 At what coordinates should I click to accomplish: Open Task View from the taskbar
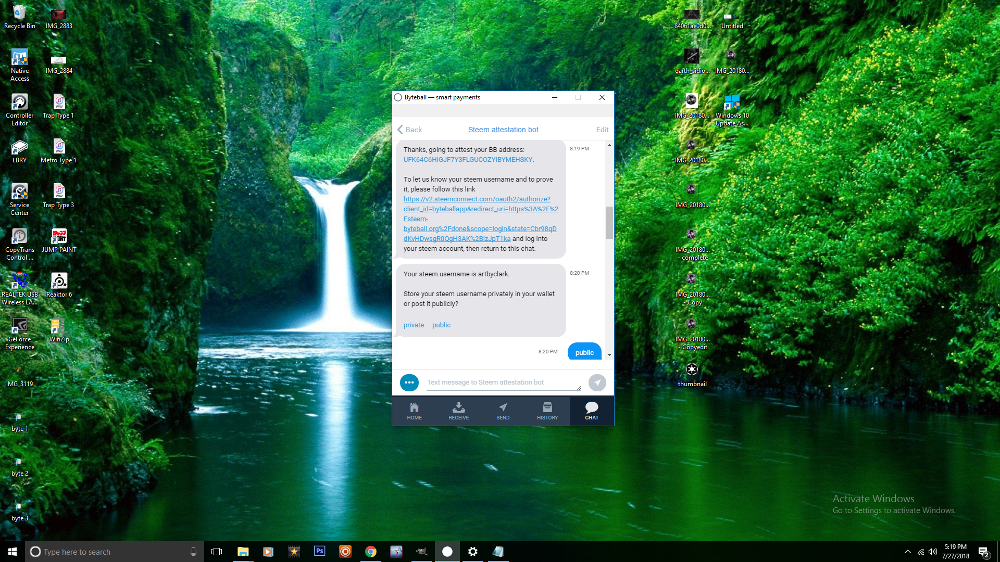tap(217, 551)
